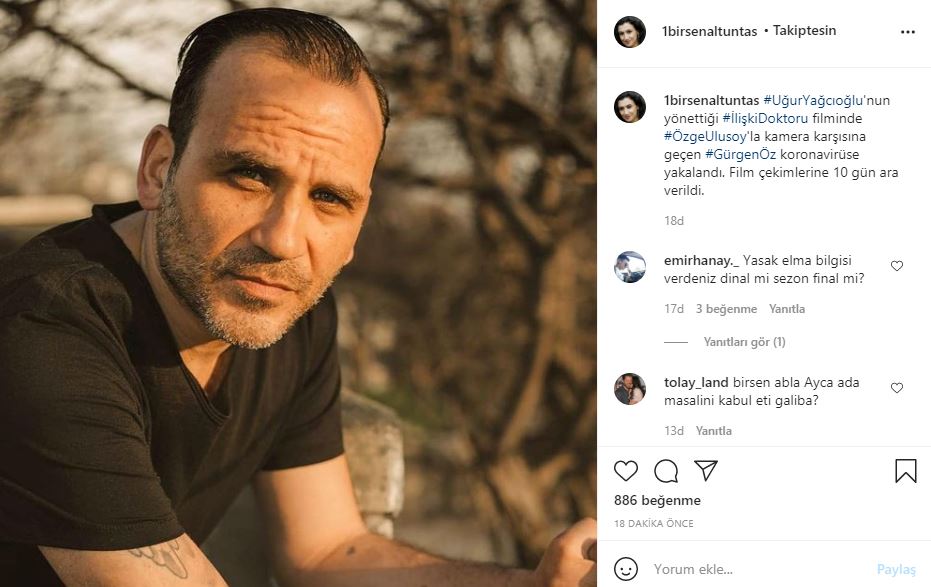Like tolay_land's comment
The height and width of the screenshot is (587, 931).
click(897, 388)
